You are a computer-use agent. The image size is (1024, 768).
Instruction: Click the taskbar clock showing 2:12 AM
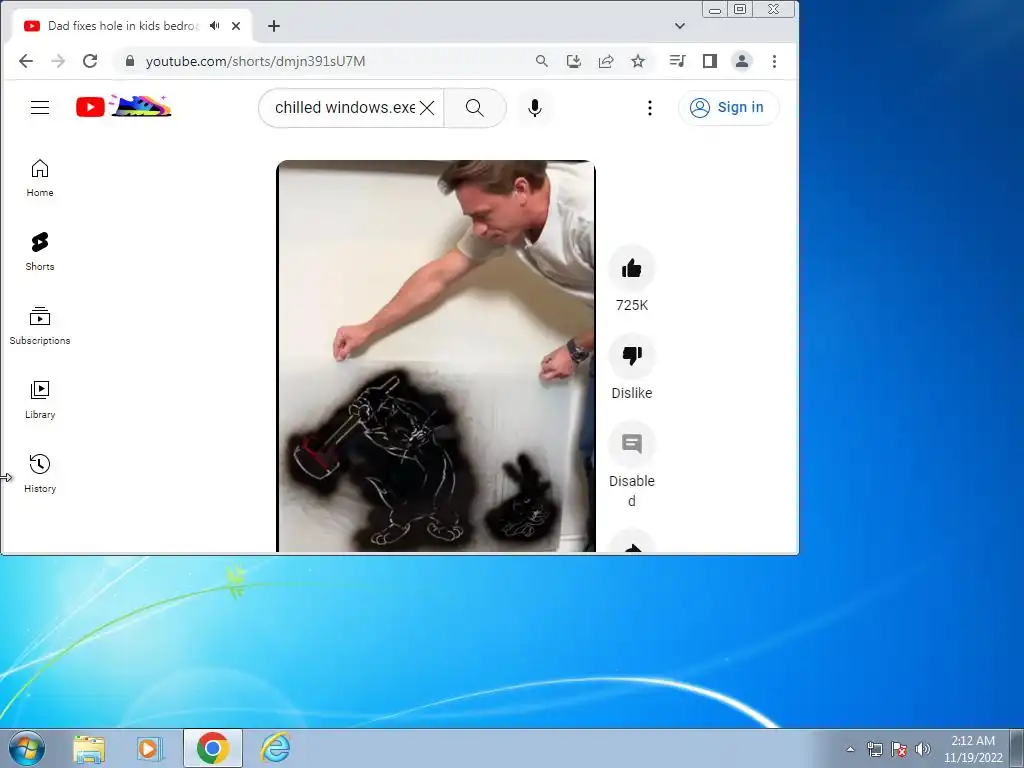pos(973,749)
